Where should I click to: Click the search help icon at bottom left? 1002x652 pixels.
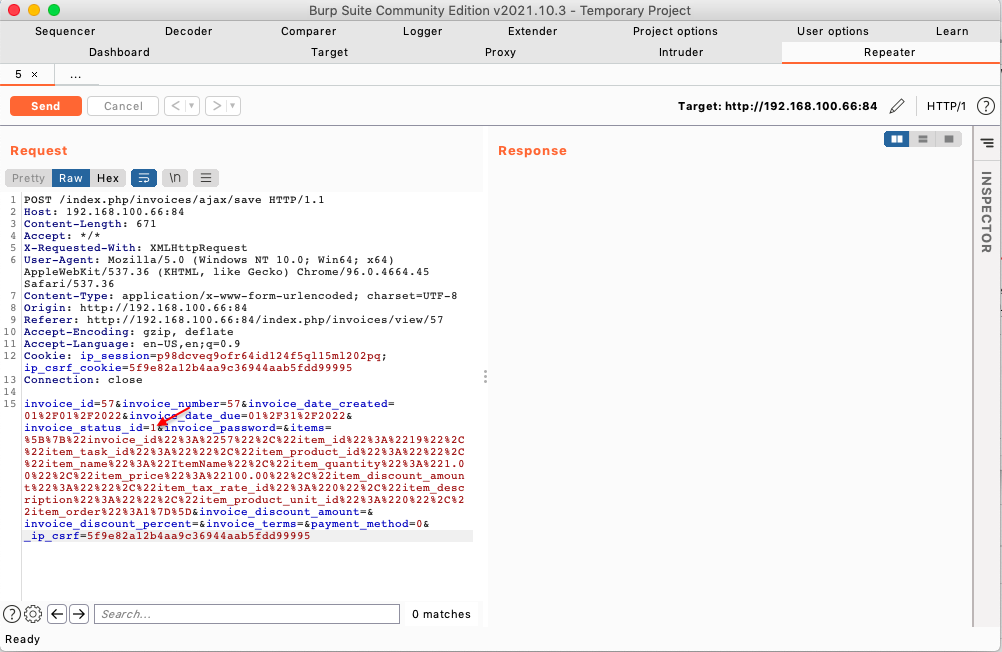coord(12,614)
